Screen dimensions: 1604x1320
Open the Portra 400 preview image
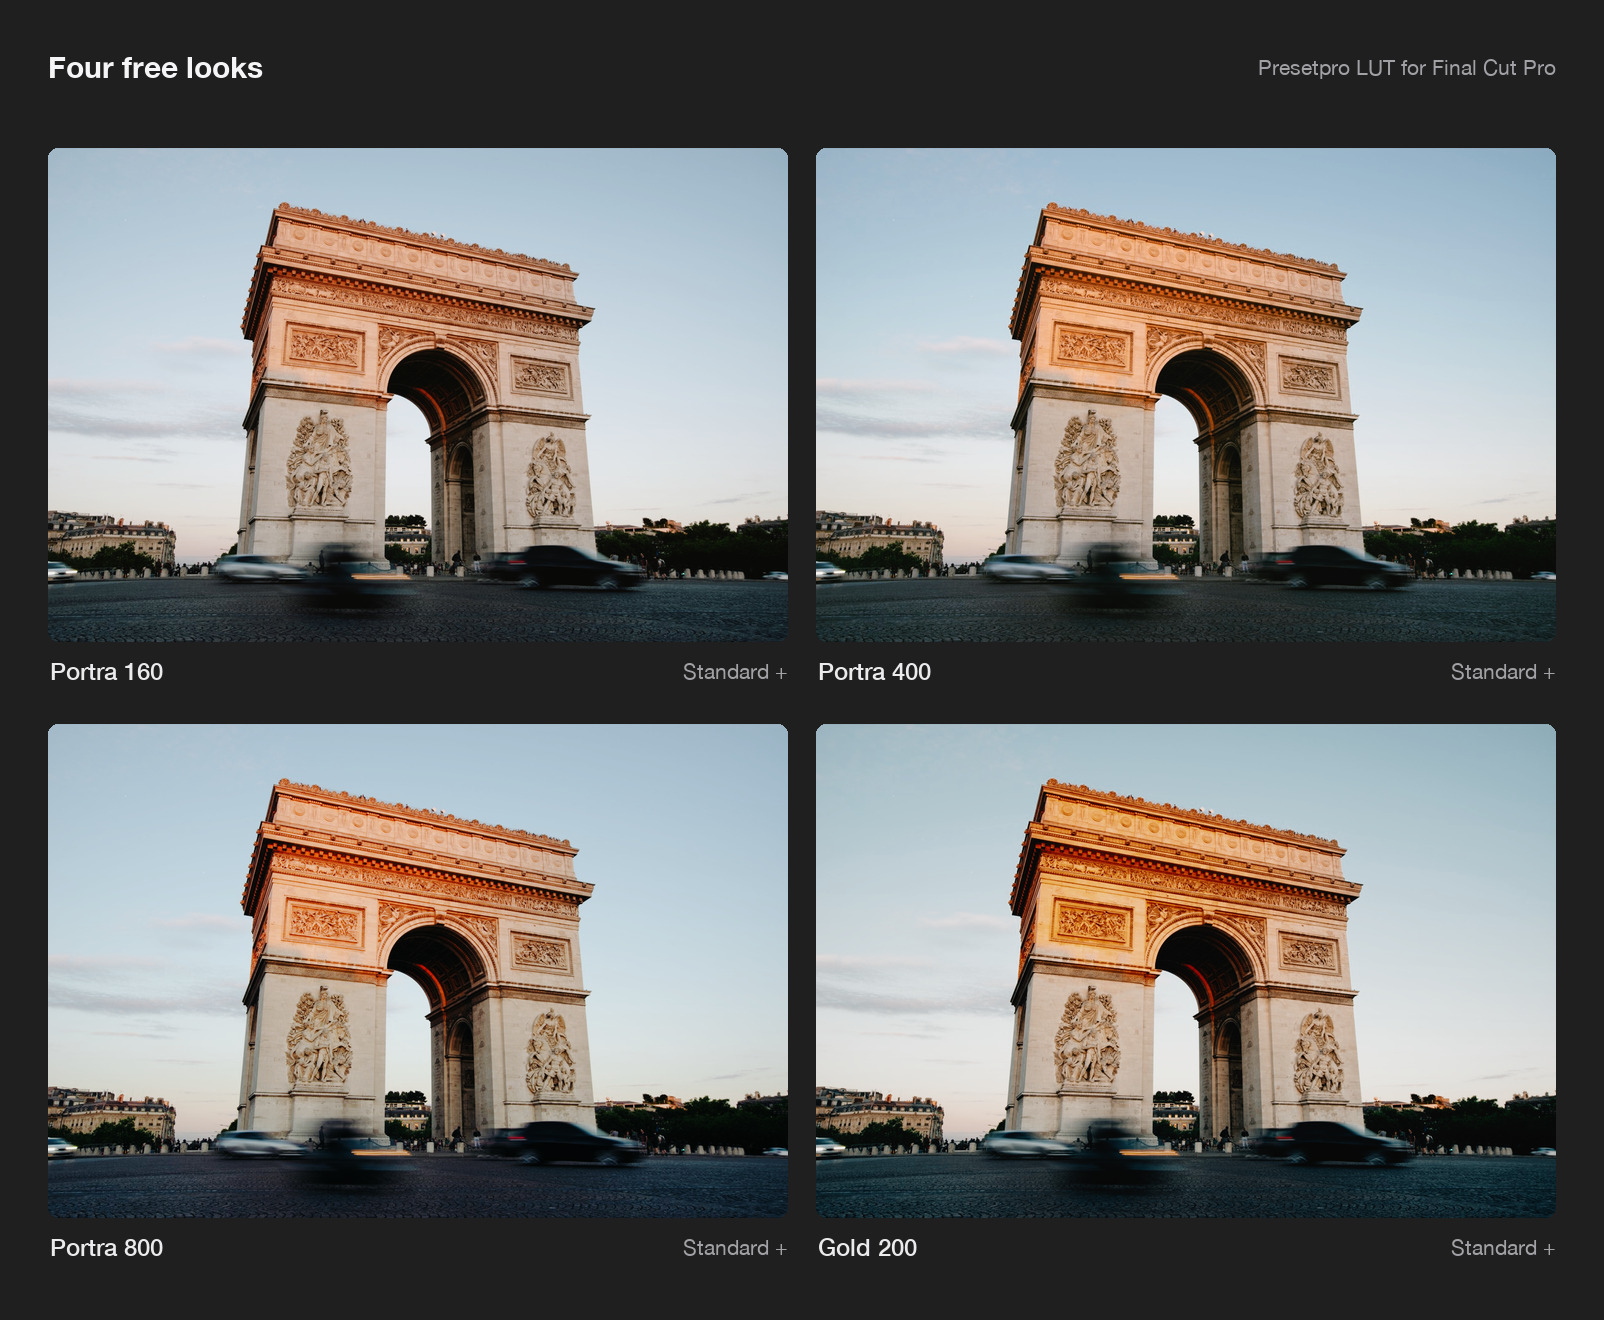point(1186,395)
